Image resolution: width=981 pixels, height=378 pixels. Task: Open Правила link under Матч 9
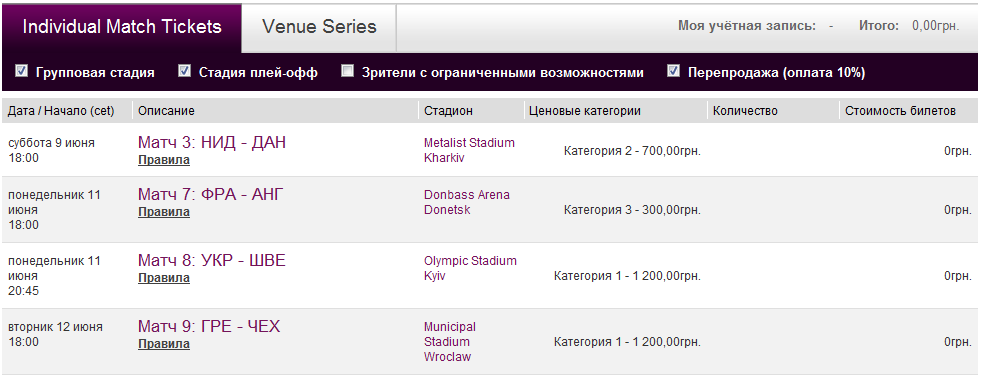tap(164, 344)
